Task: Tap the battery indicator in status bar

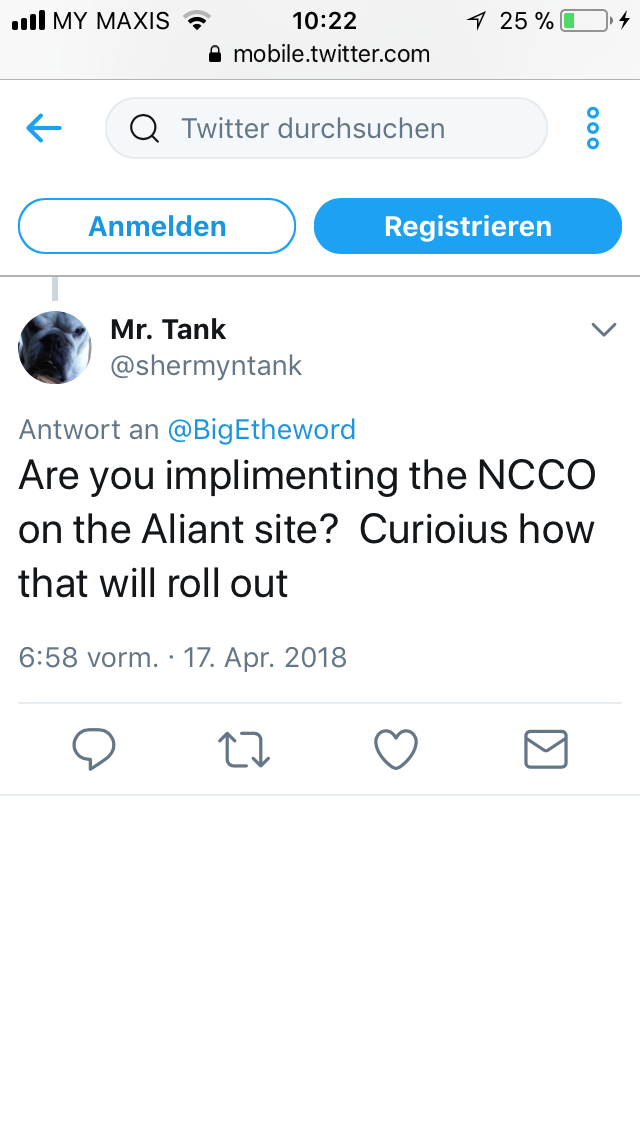Action: pyautogui.click(x=585, y=20)
